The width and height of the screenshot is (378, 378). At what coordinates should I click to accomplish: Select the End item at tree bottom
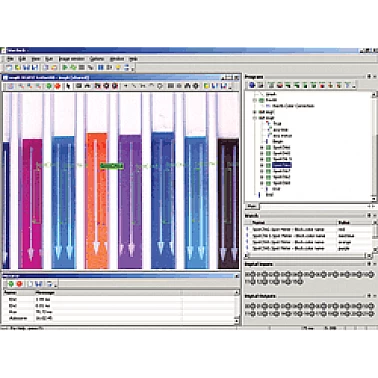point(269,195)
